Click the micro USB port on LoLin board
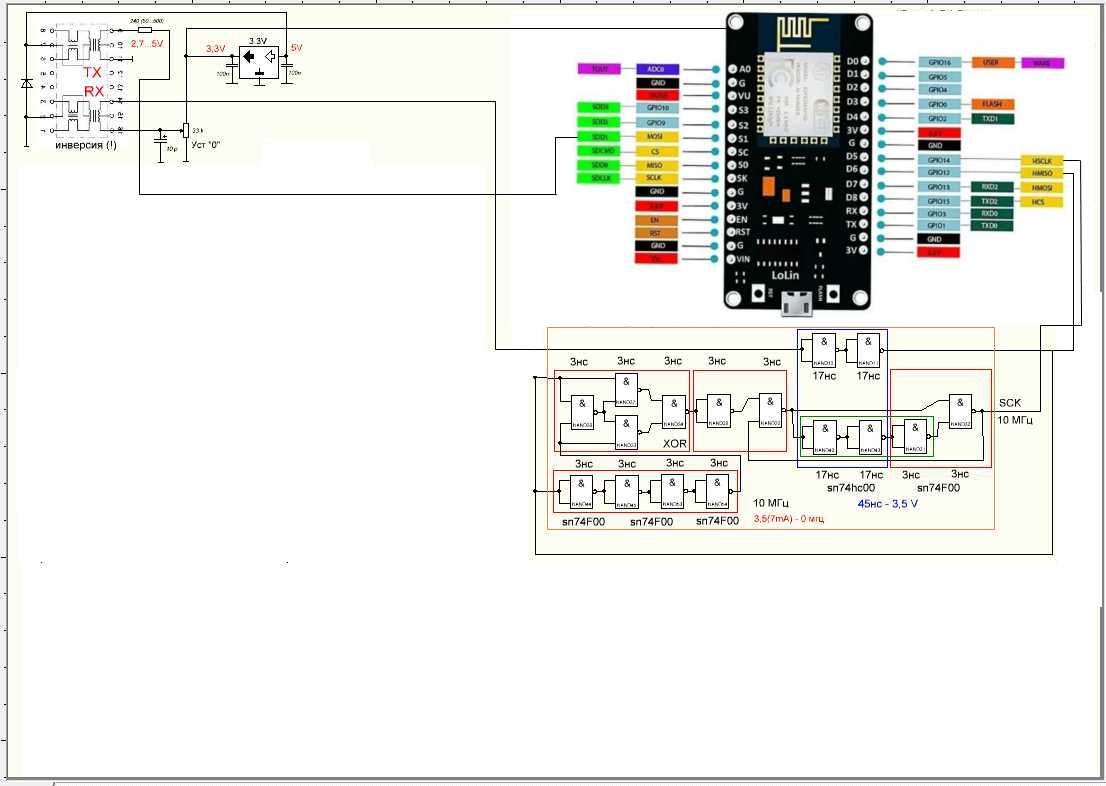Image resolution: width=1106 pixels, height=786 pixels. [797, 298]
